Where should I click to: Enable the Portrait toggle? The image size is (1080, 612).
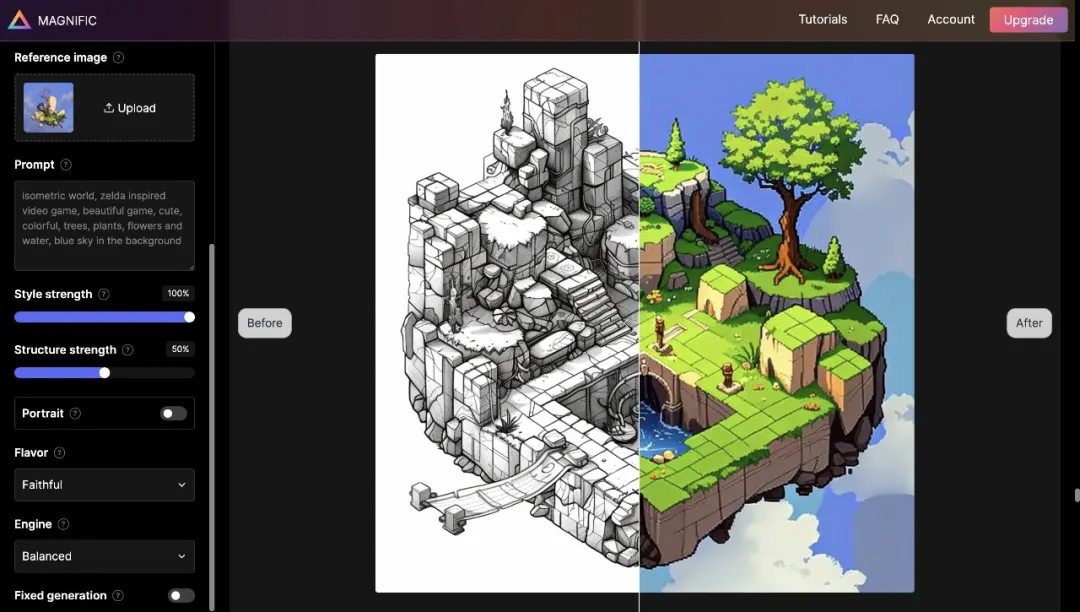(x=173, y=414)
